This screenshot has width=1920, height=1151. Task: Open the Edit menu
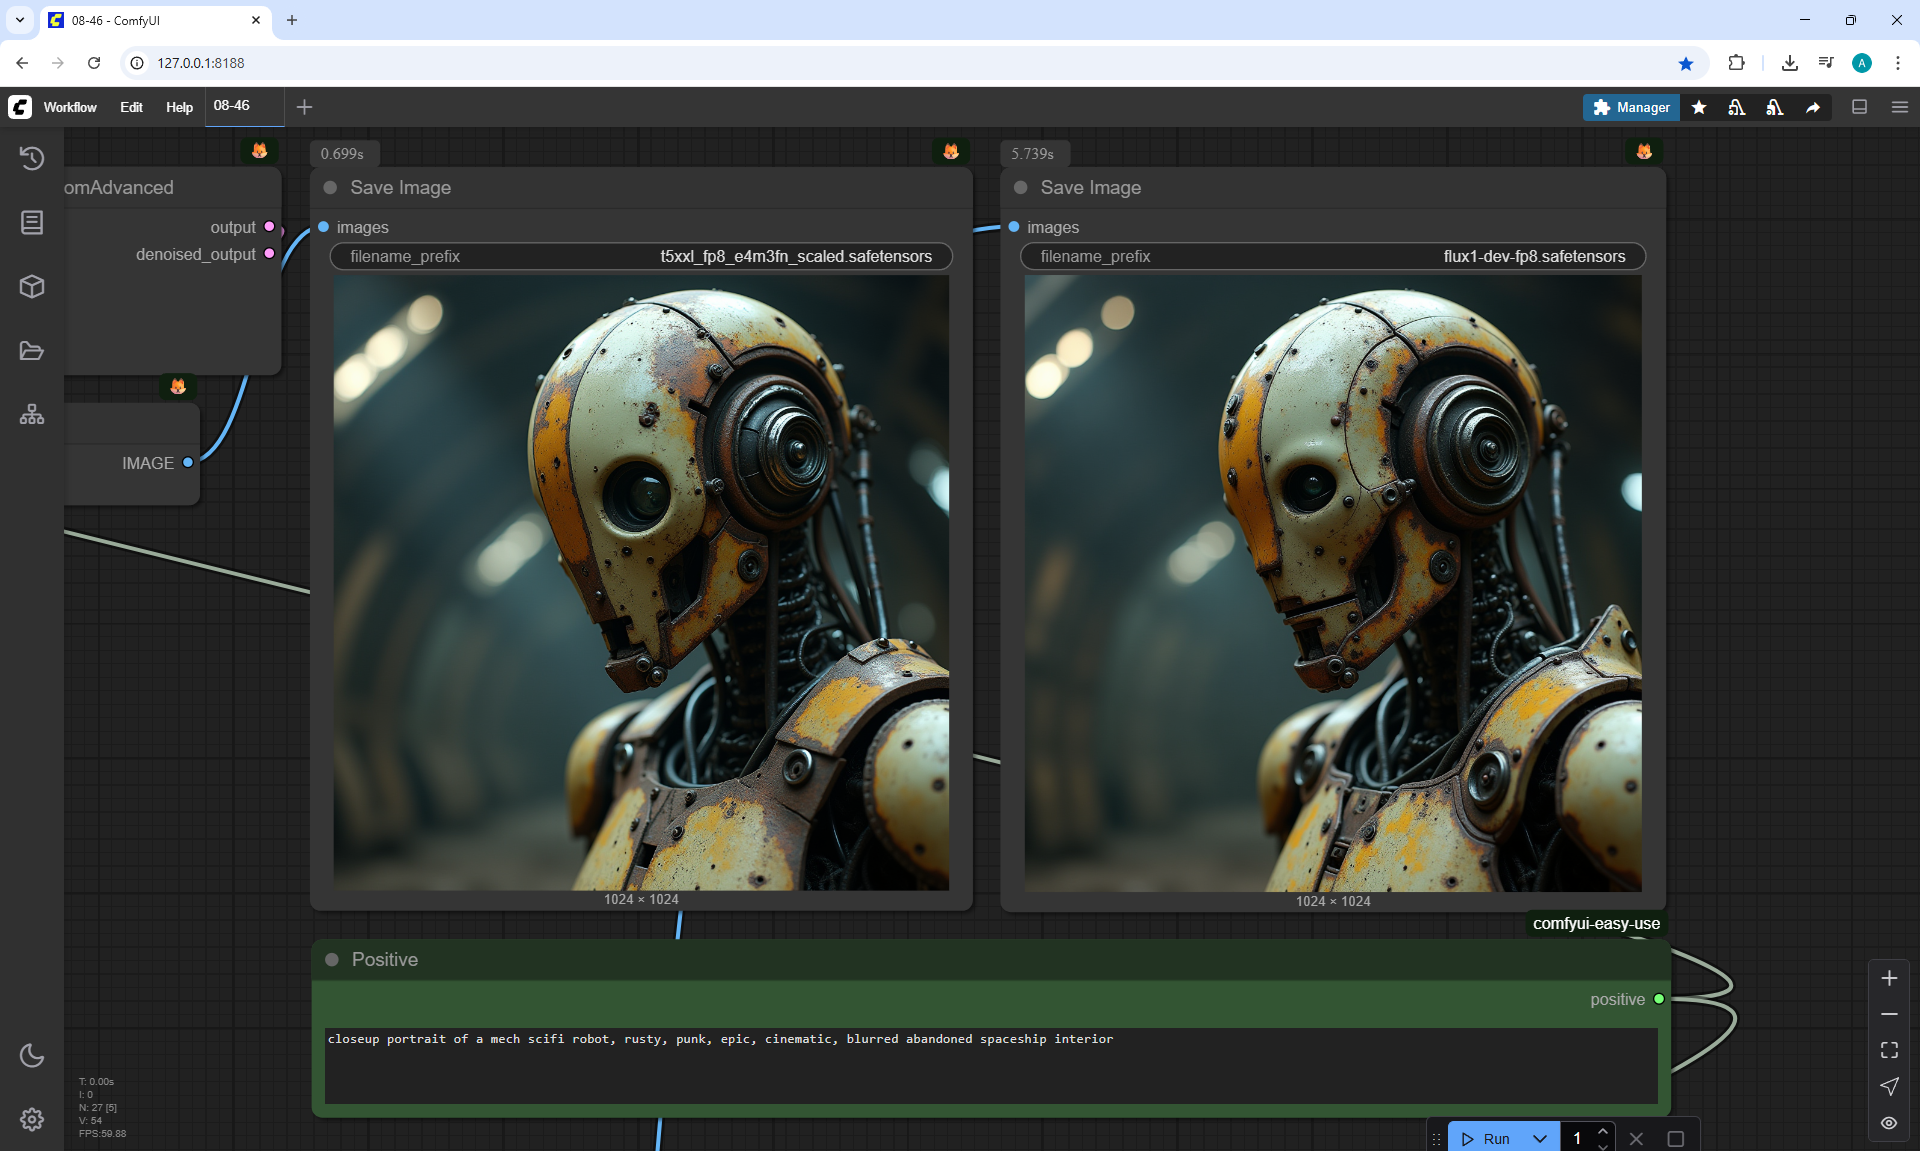(x=131, y=107)
